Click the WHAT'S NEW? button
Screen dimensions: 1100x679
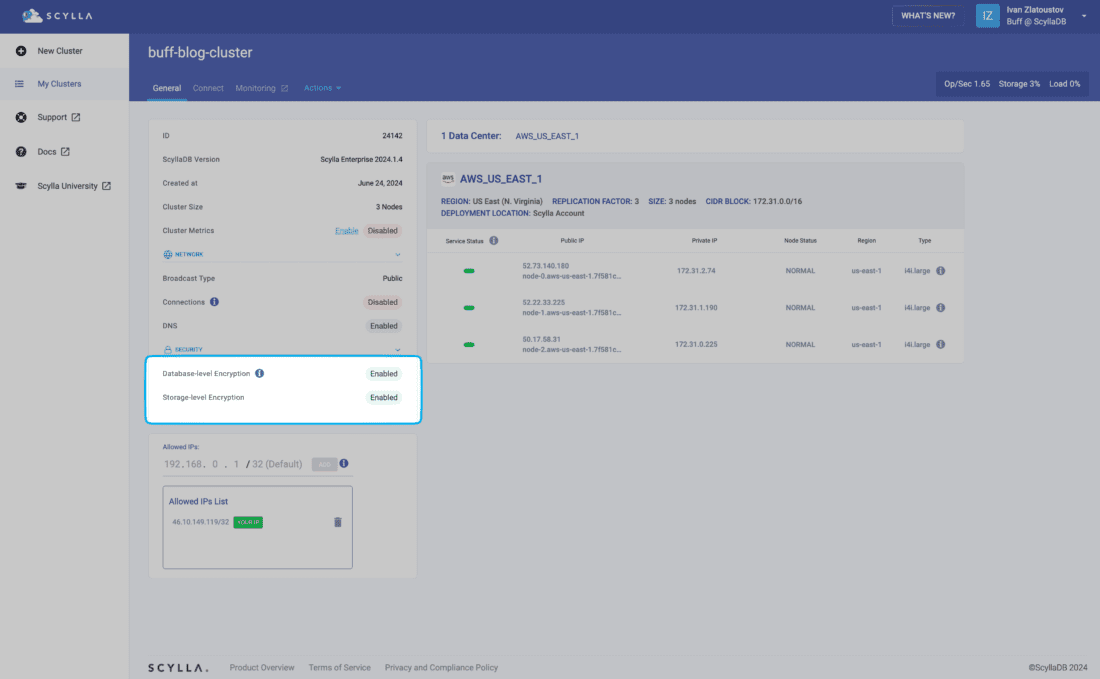tap(928, 16)
